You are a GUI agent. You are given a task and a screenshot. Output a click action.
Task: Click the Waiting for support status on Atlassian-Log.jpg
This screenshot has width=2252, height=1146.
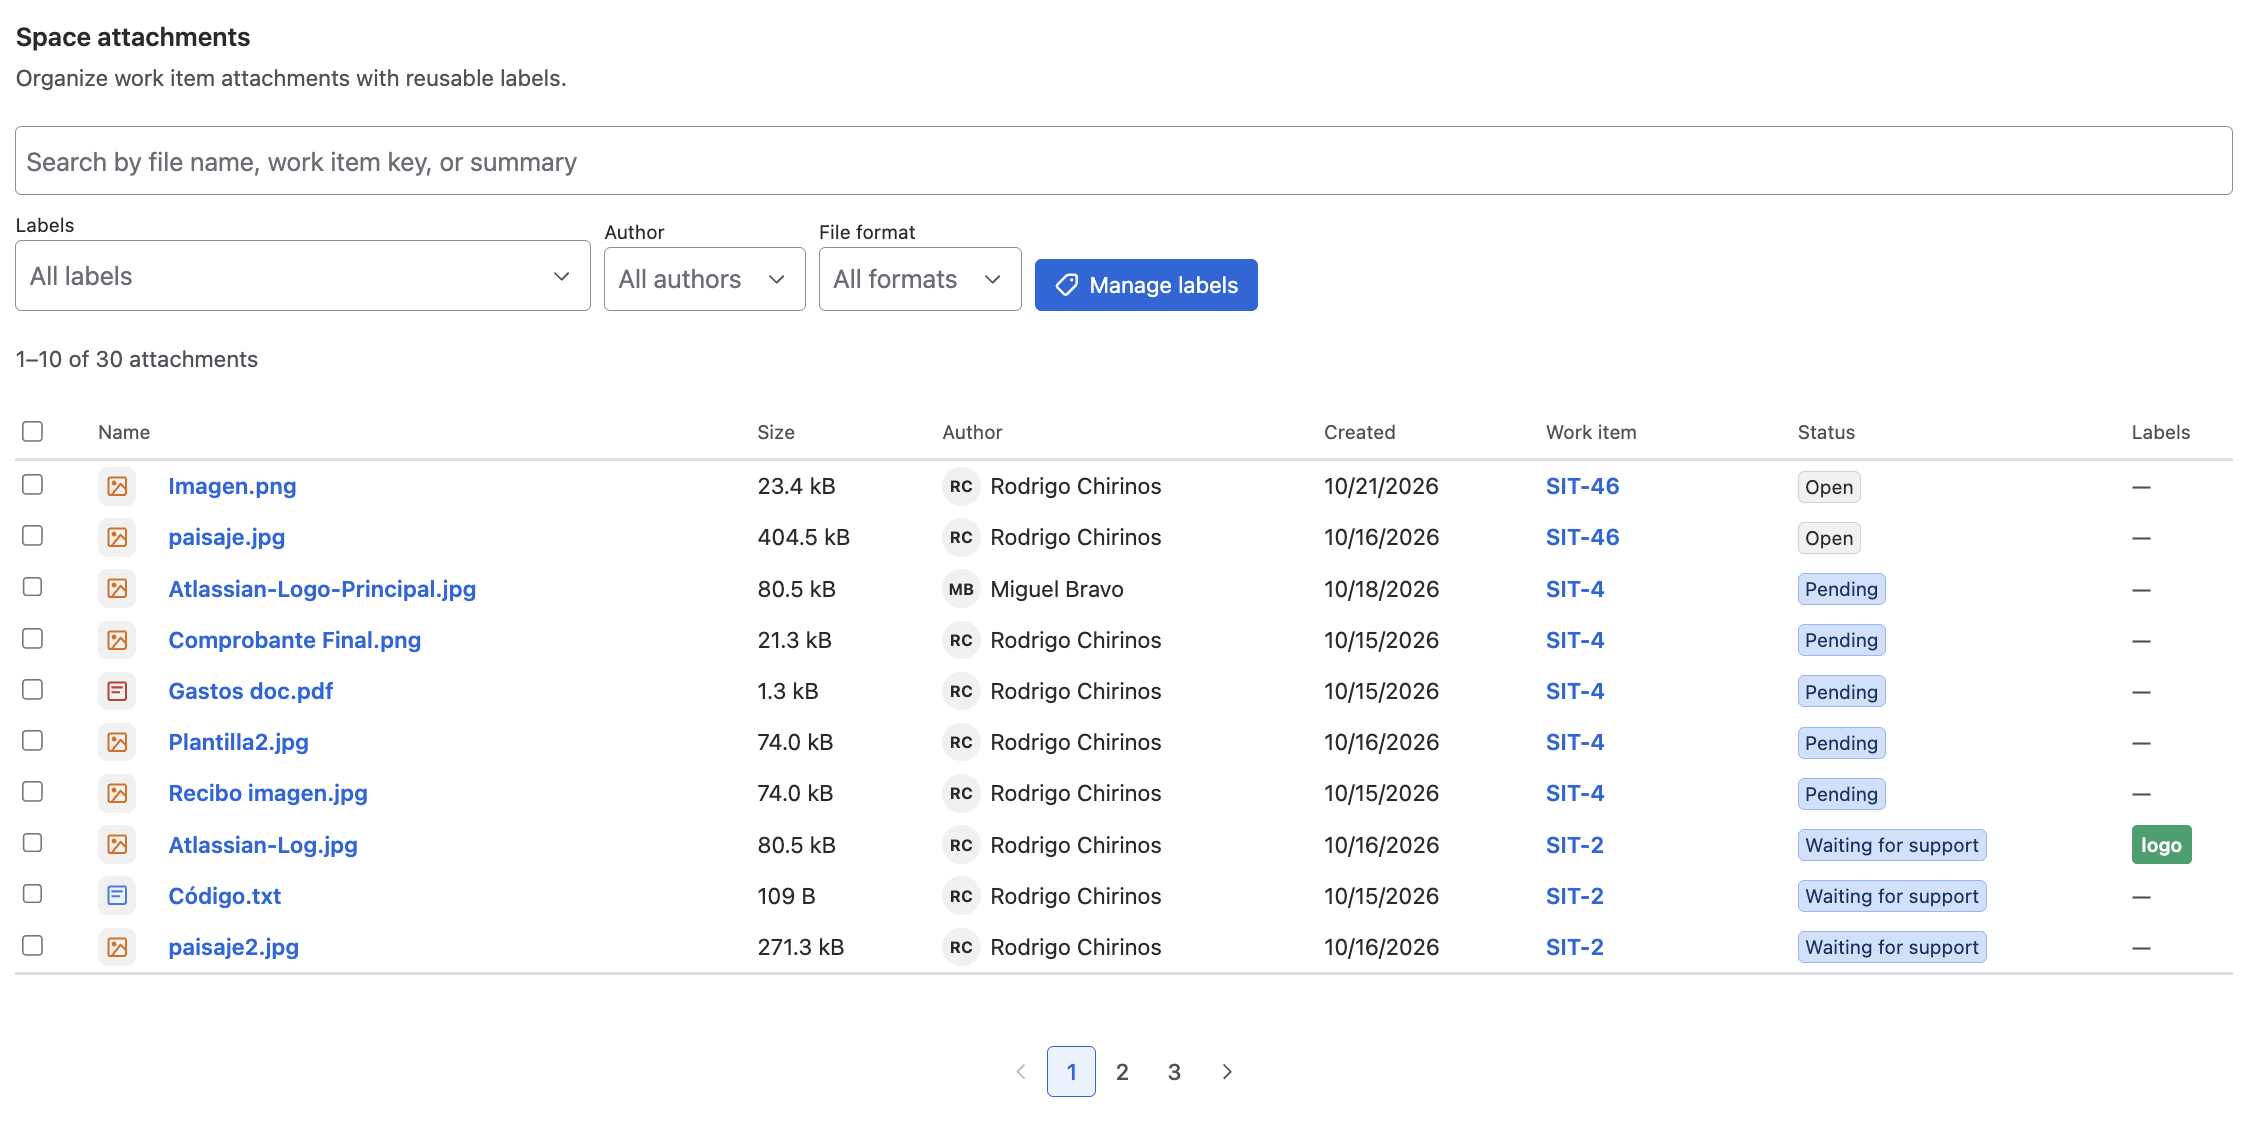[x=1891, y=845]
